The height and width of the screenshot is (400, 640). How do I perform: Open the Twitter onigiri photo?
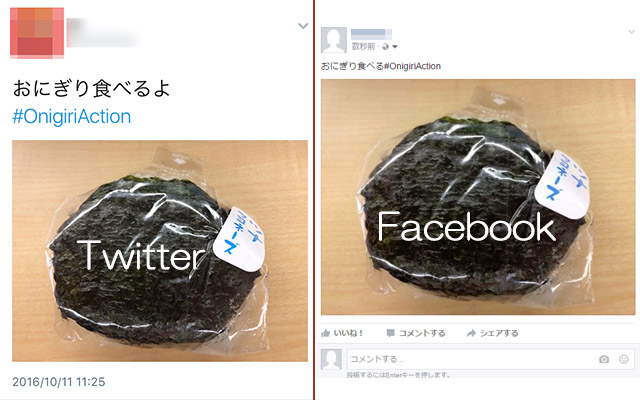tap(160, 251)
